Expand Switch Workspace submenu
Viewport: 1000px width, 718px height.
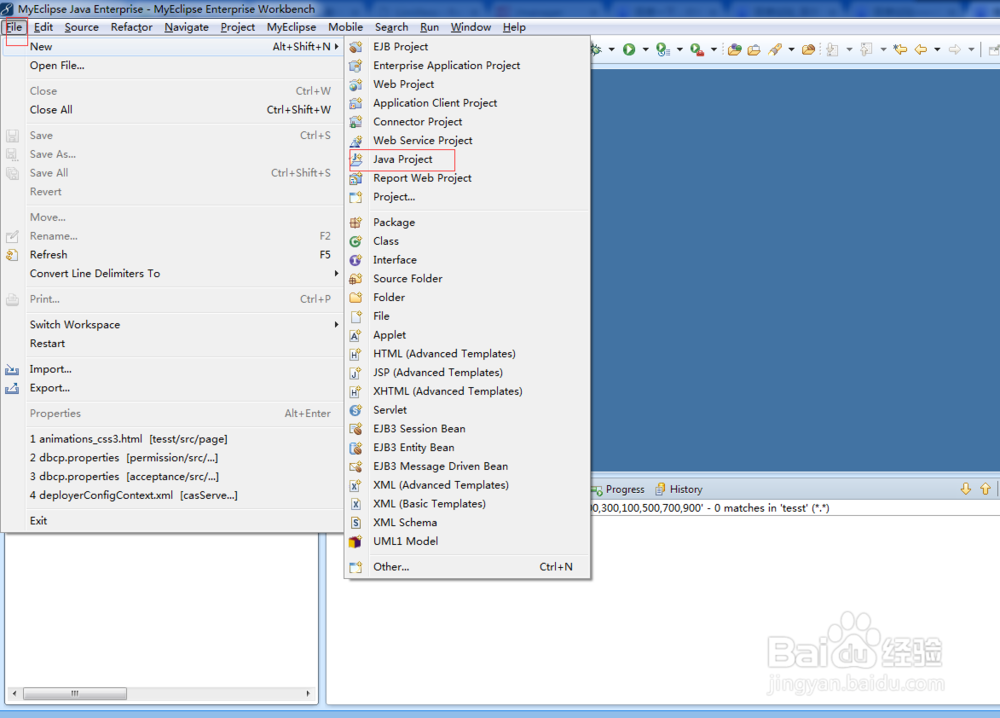[x=172, y=325]
